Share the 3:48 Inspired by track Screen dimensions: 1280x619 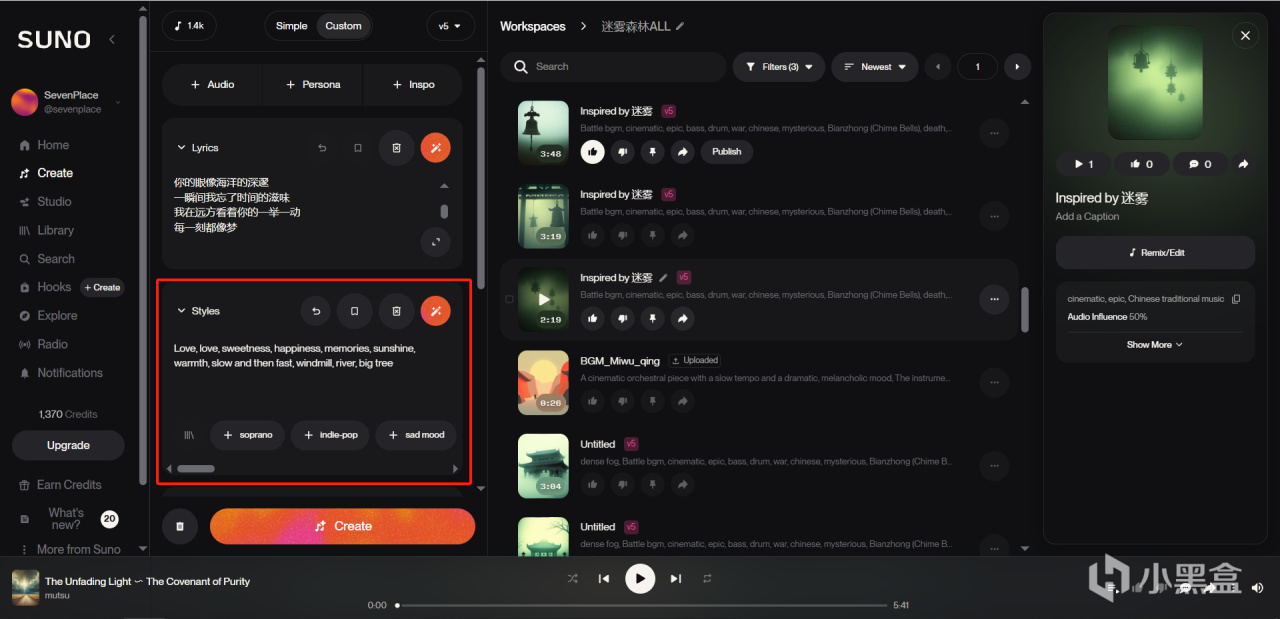[x=682, y=152]
